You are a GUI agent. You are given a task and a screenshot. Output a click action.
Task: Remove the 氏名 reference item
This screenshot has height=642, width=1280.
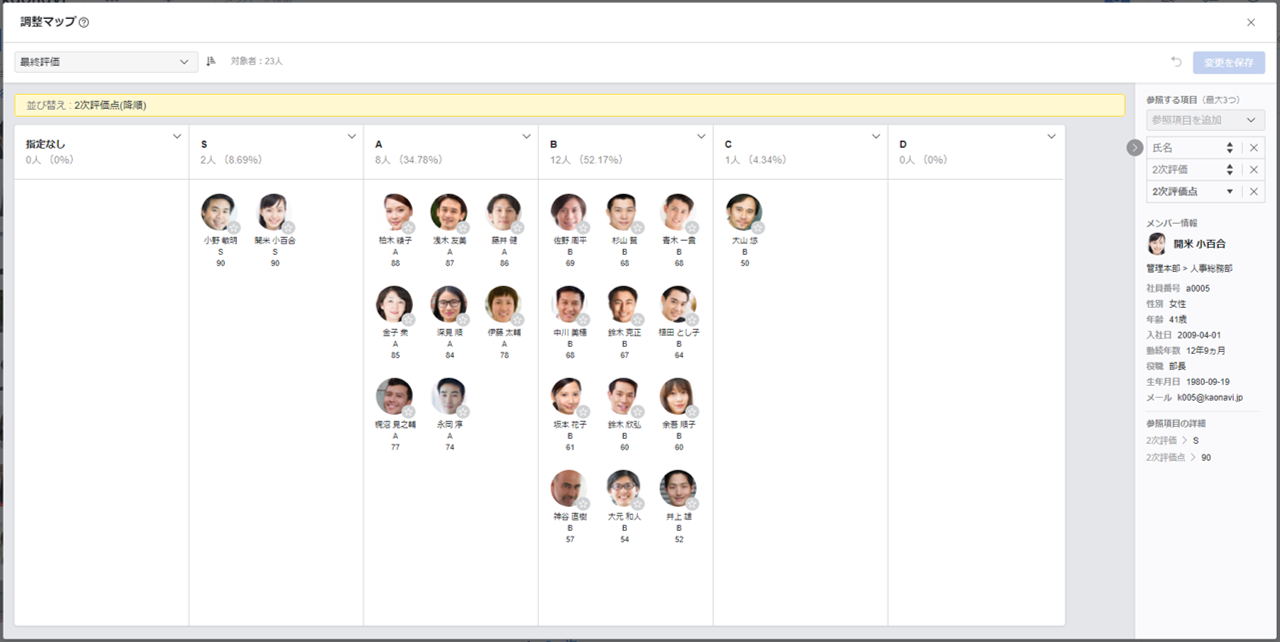pos(1253,148)
